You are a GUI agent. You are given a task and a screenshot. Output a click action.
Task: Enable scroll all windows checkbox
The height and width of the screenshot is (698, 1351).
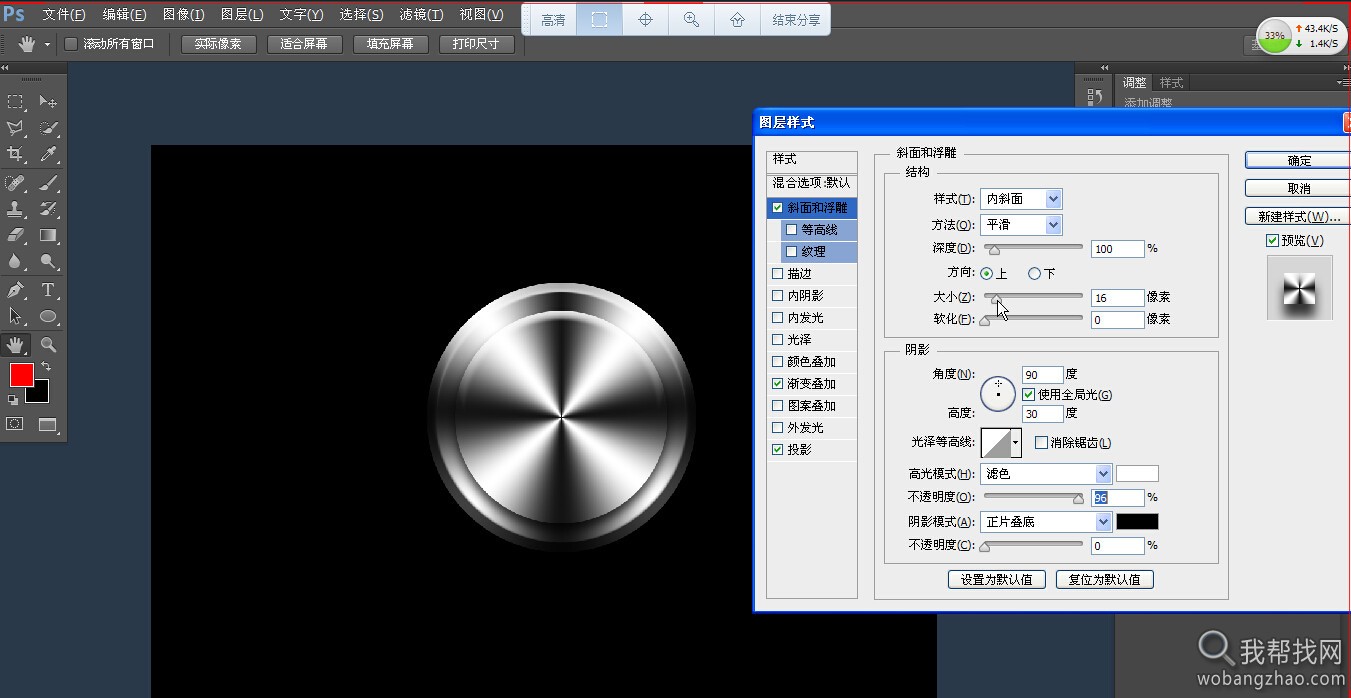click(71, 44)
